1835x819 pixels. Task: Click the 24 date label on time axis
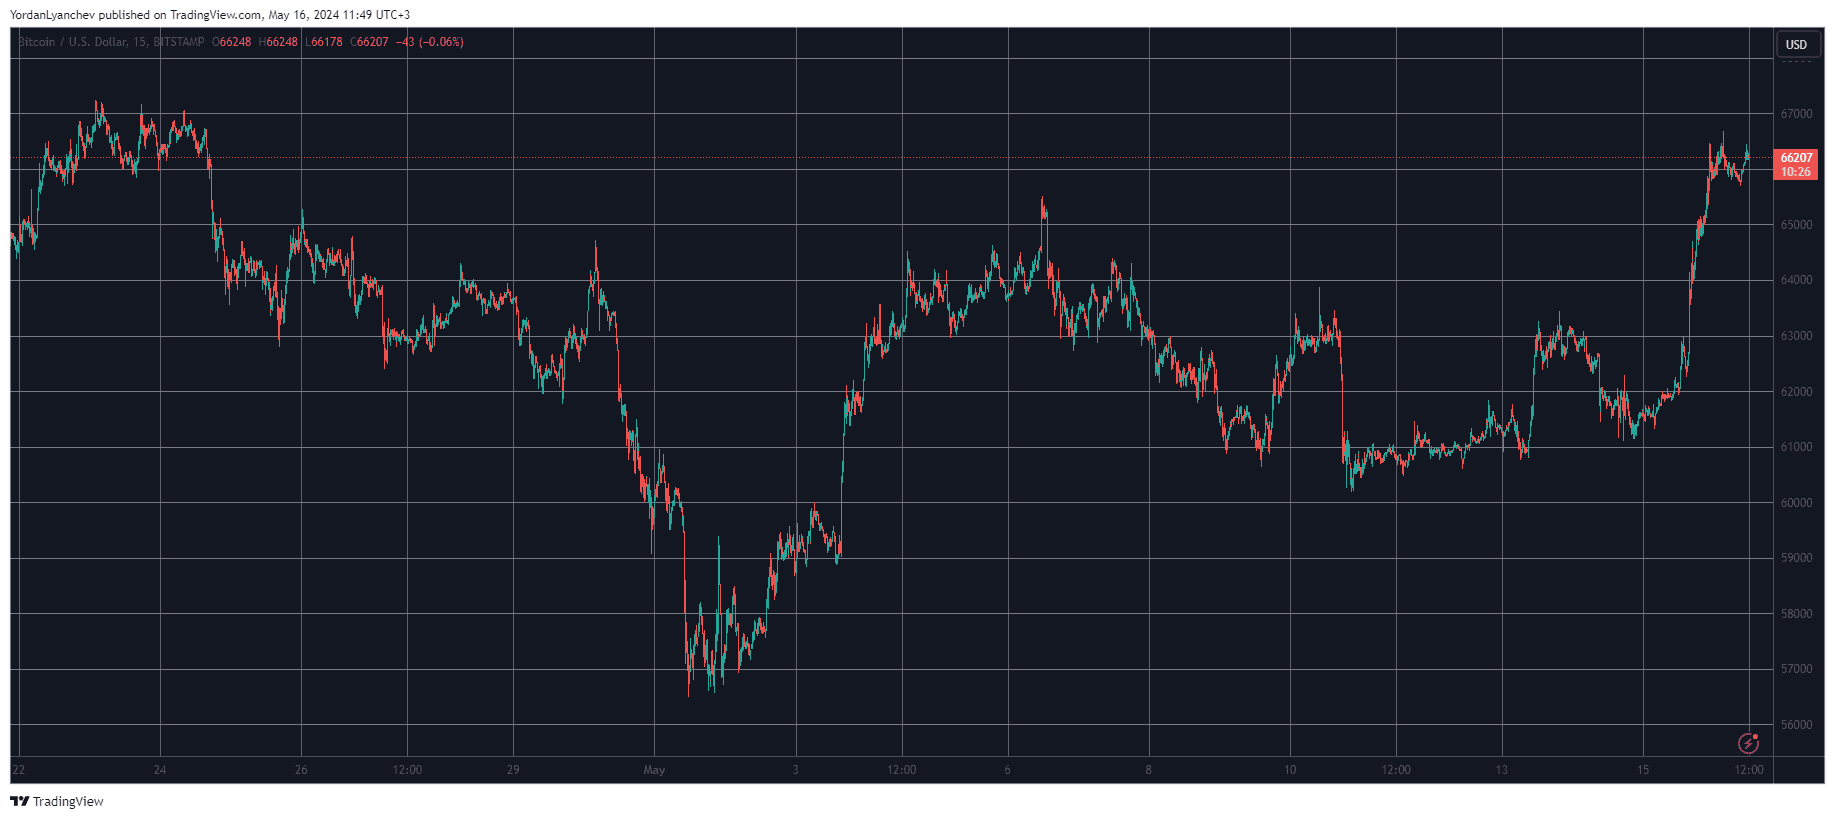tap(160, 770)
